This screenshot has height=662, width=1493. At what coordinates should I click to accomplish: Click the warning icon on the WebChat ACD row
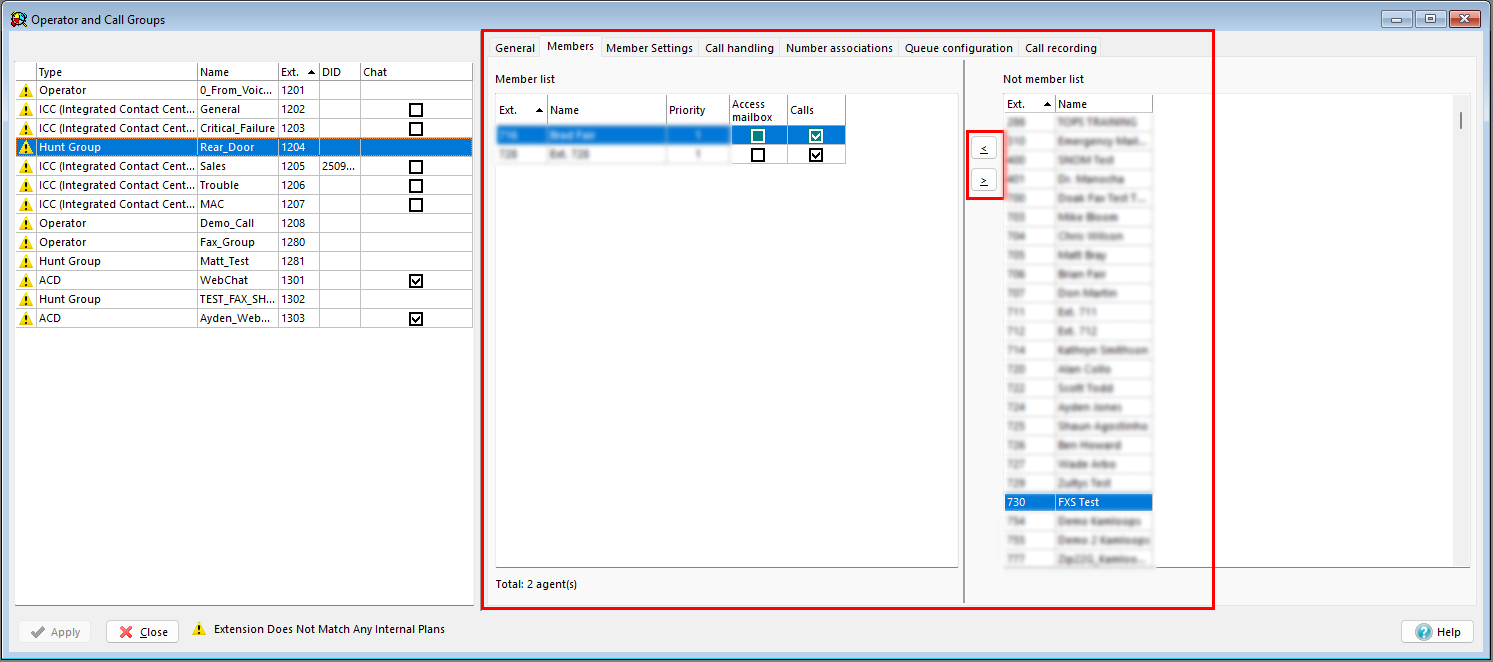click(26, 281)
